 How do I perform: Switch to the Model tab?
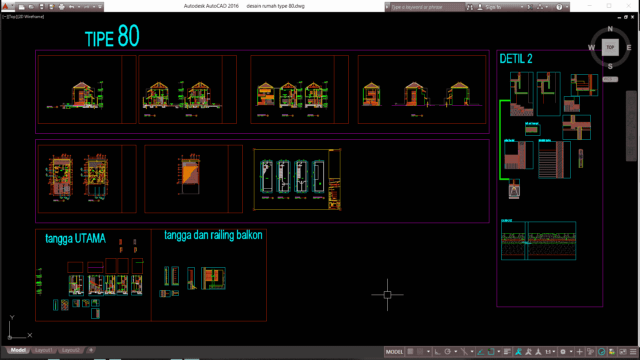coord(18,350)
